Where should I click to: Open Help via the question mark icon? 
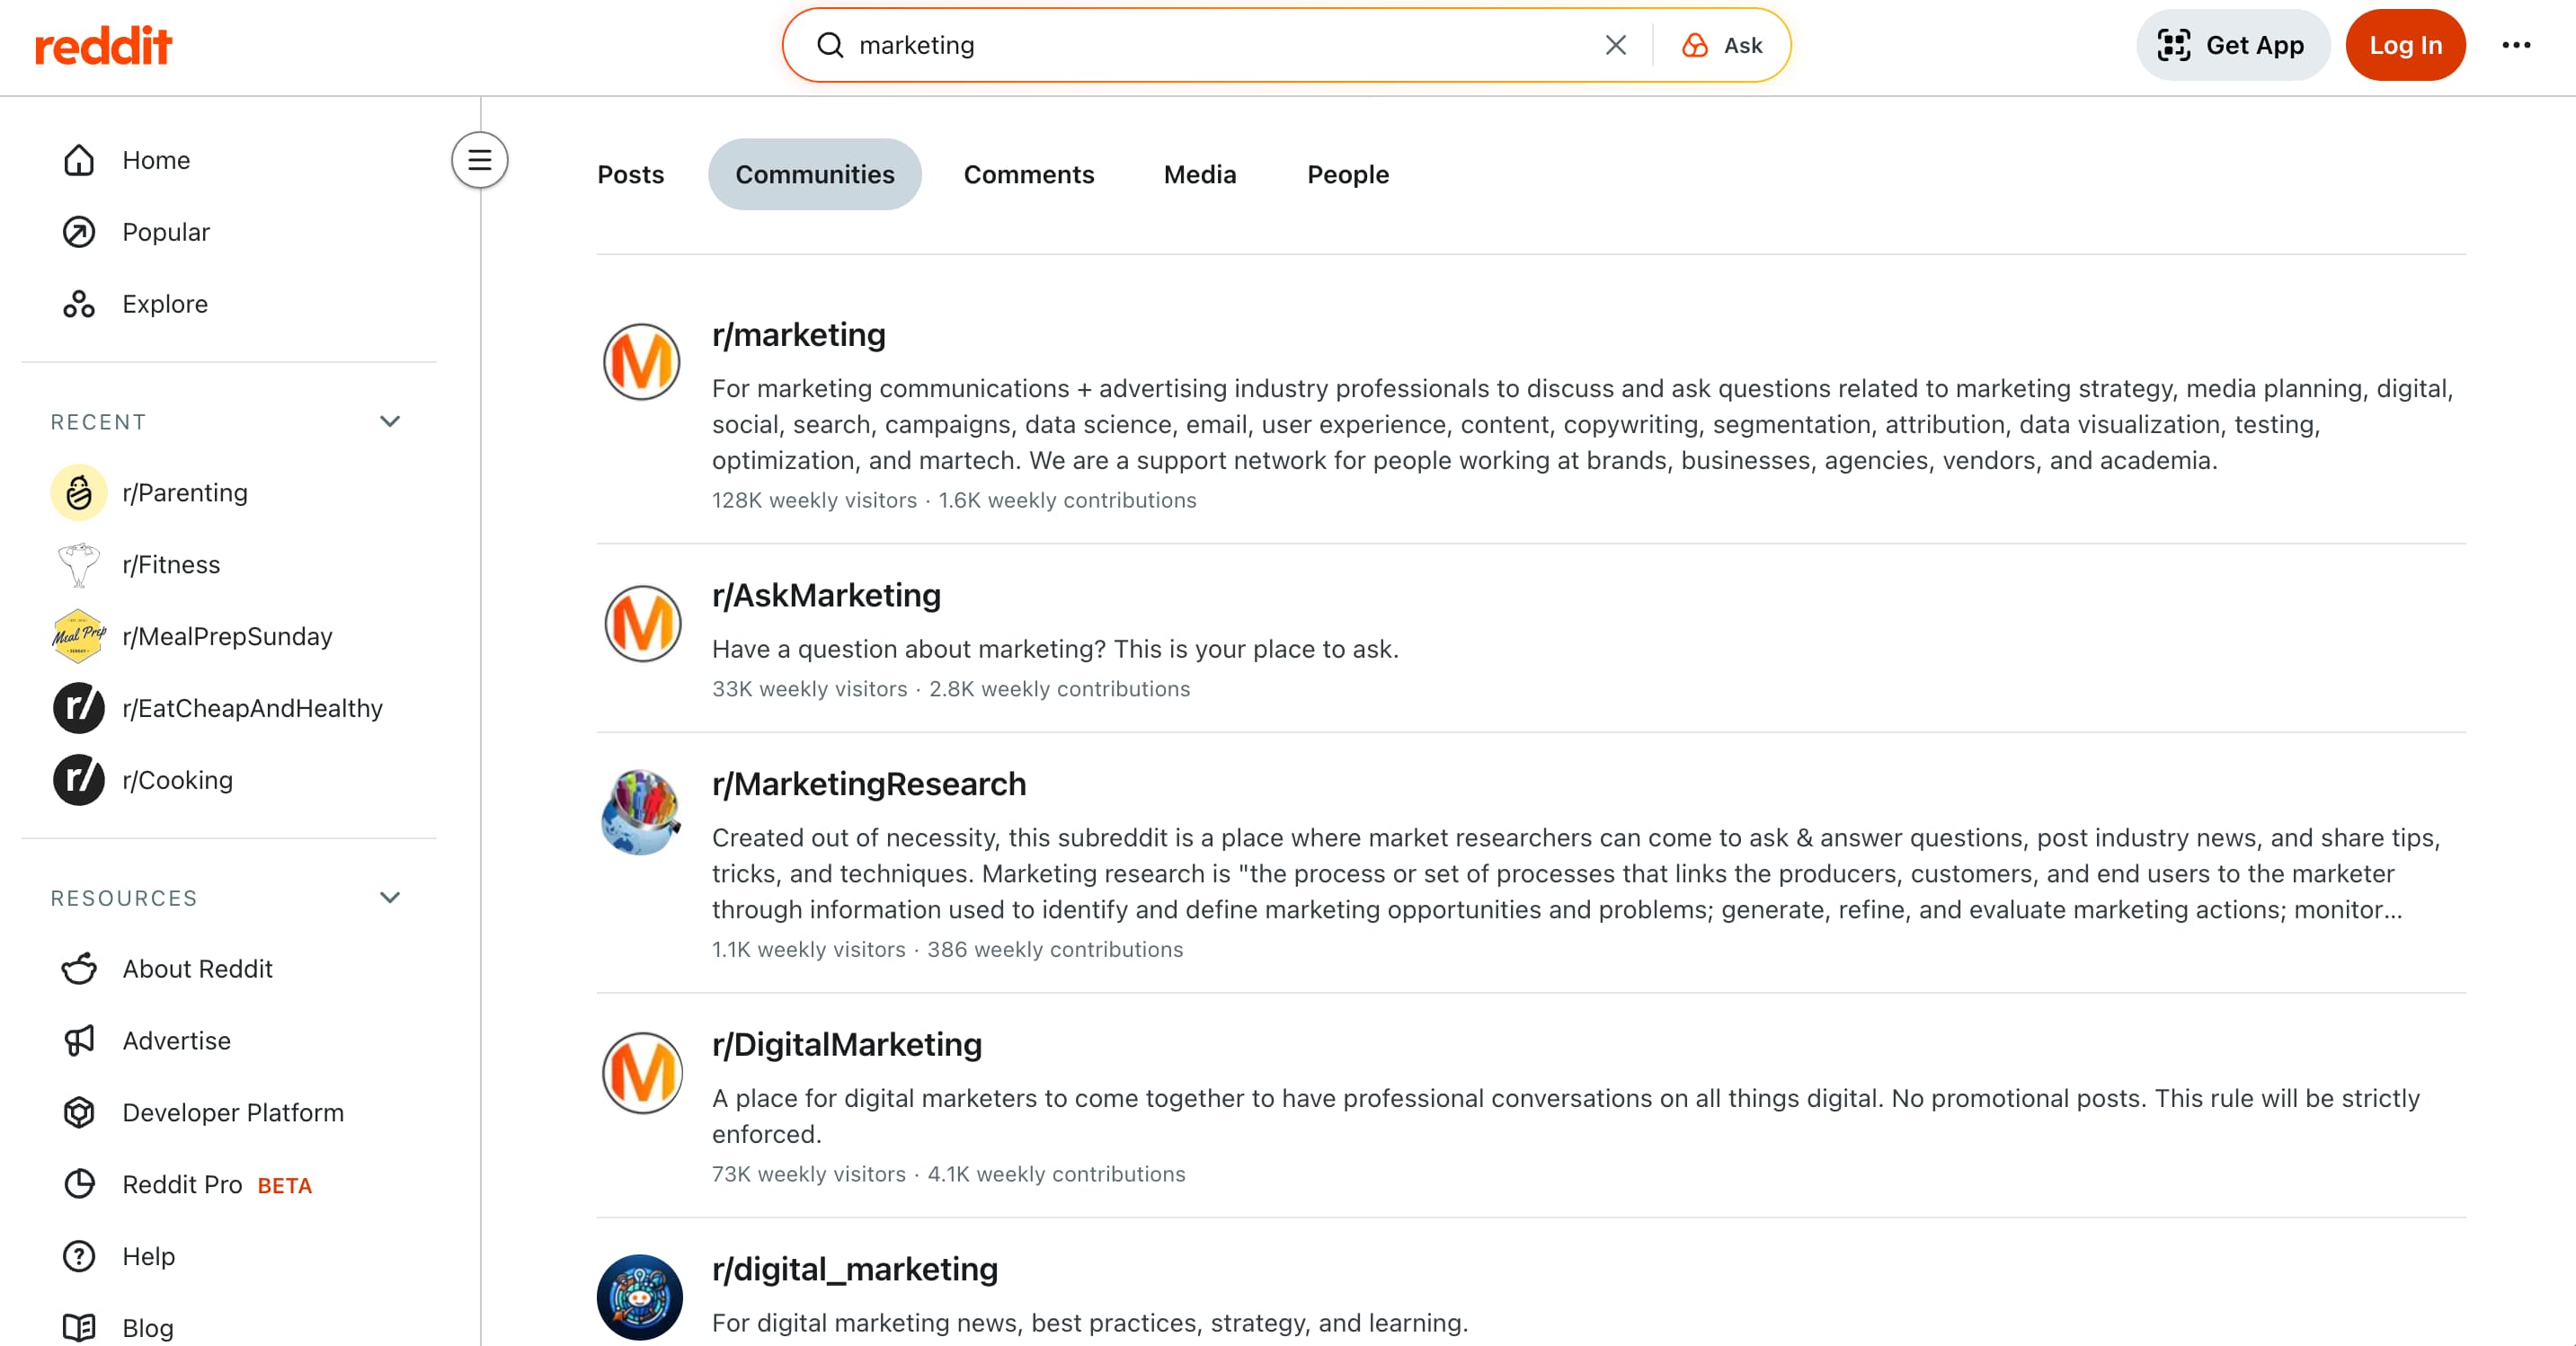79,1256
